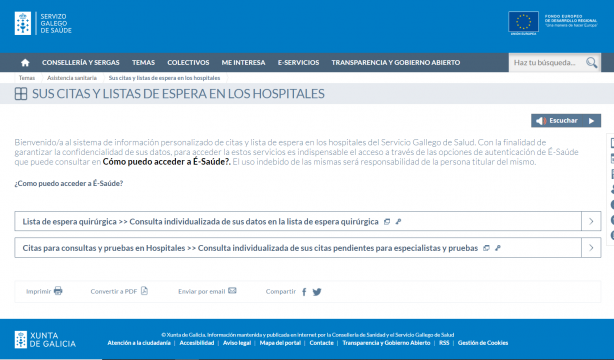
Task: Click the grid icon beside page title
Action: pyautogui.click(x=21, y=94)
